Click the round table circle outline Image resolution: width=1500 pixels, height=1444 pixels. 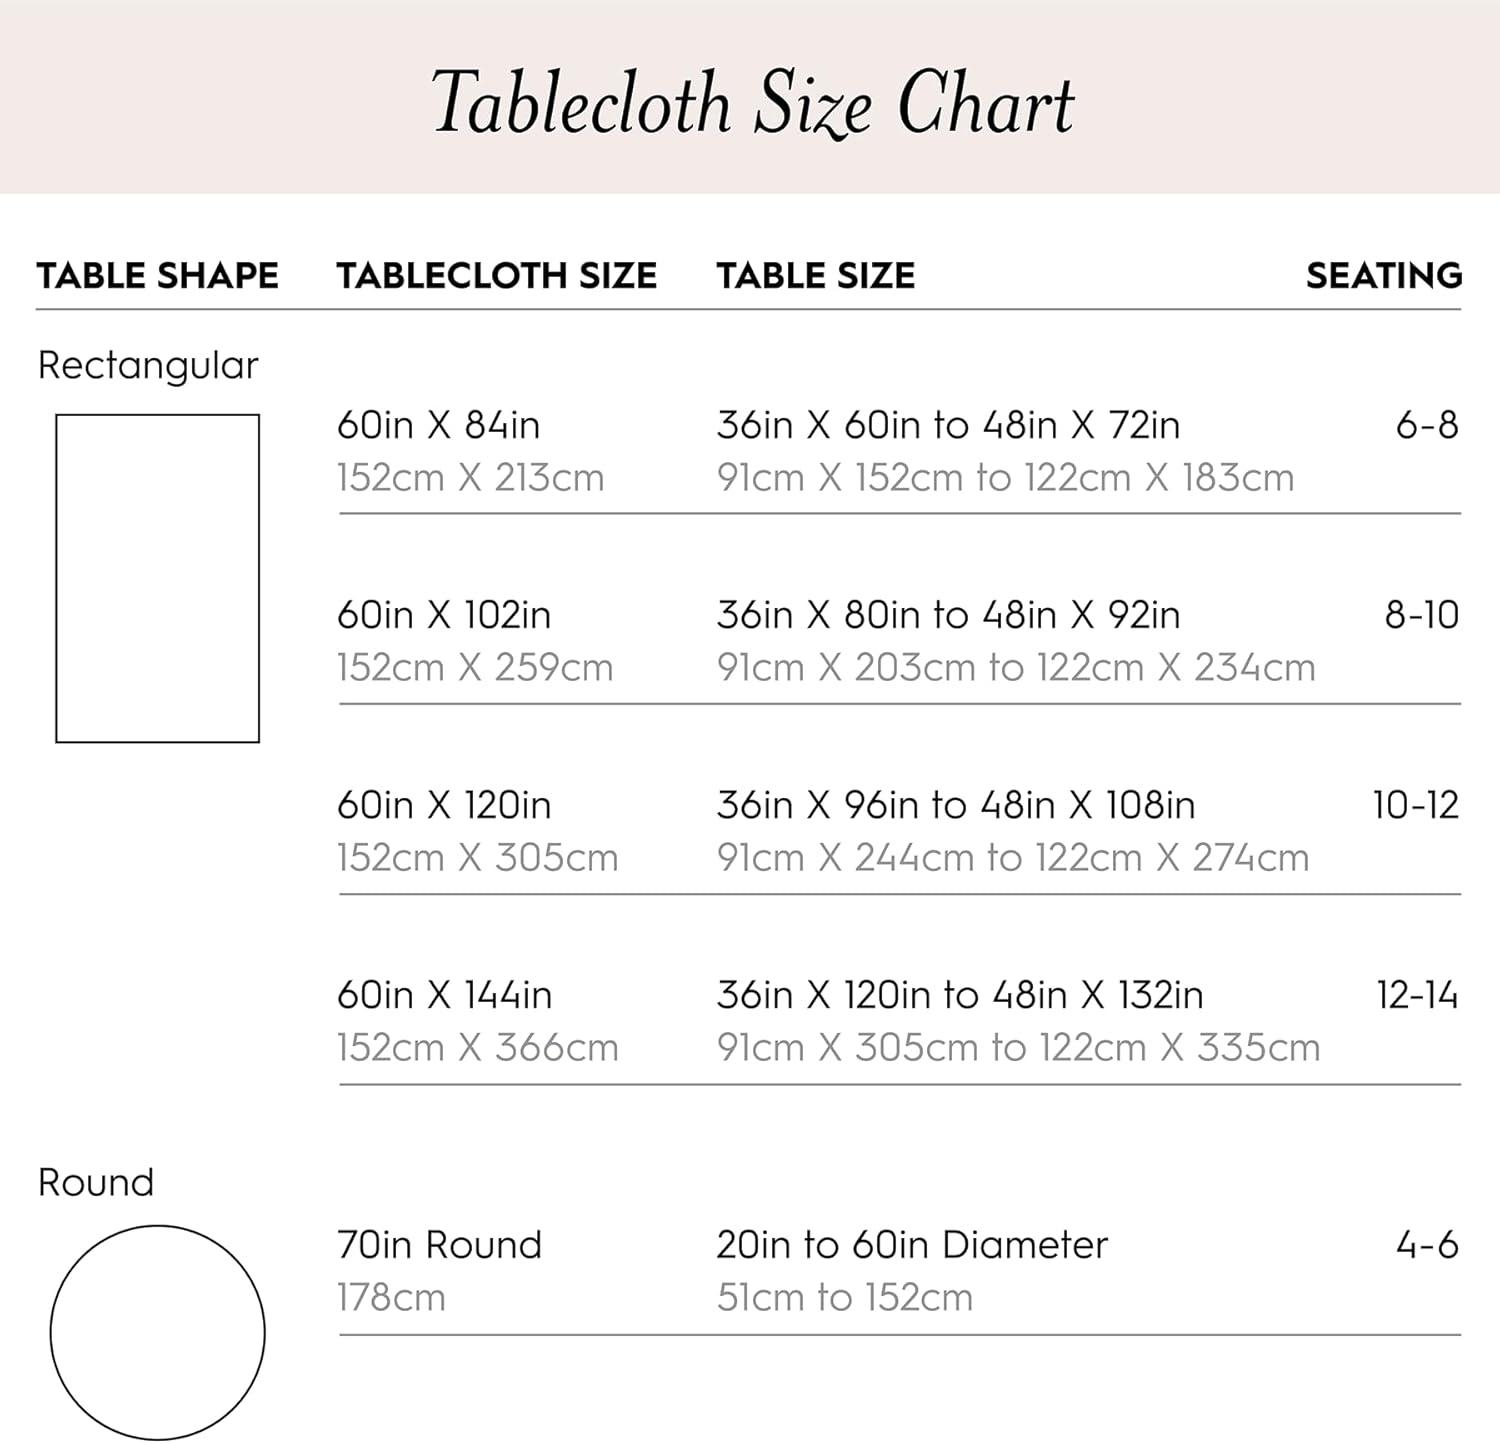(x=157, y=1332)
